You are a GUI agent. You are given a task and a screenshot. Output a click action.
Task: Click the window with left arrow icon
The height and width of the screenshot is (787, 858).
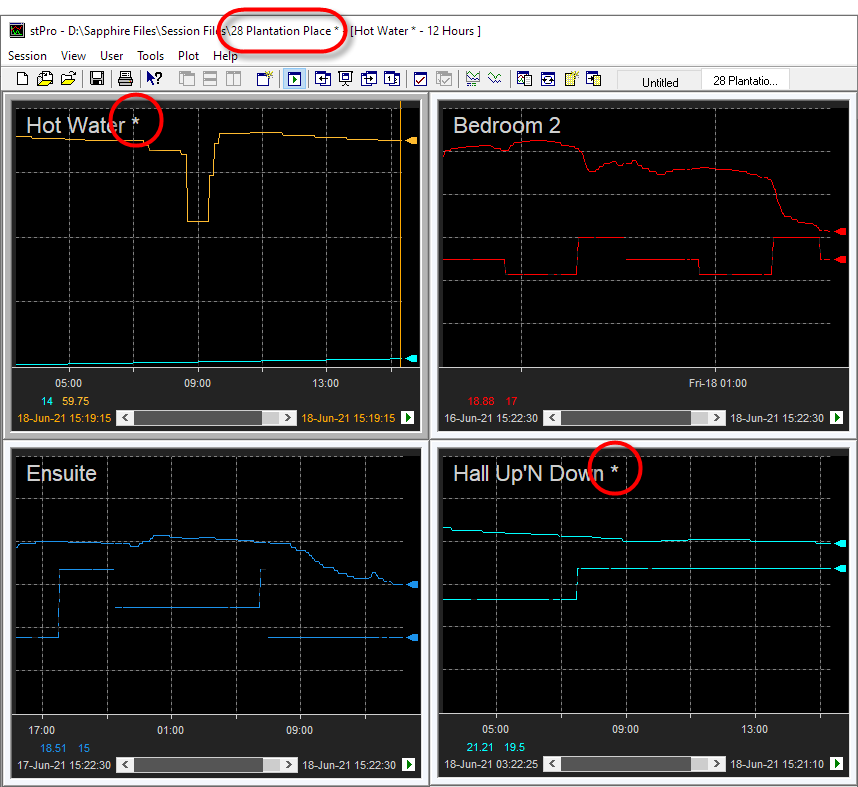tap(323, 79)
